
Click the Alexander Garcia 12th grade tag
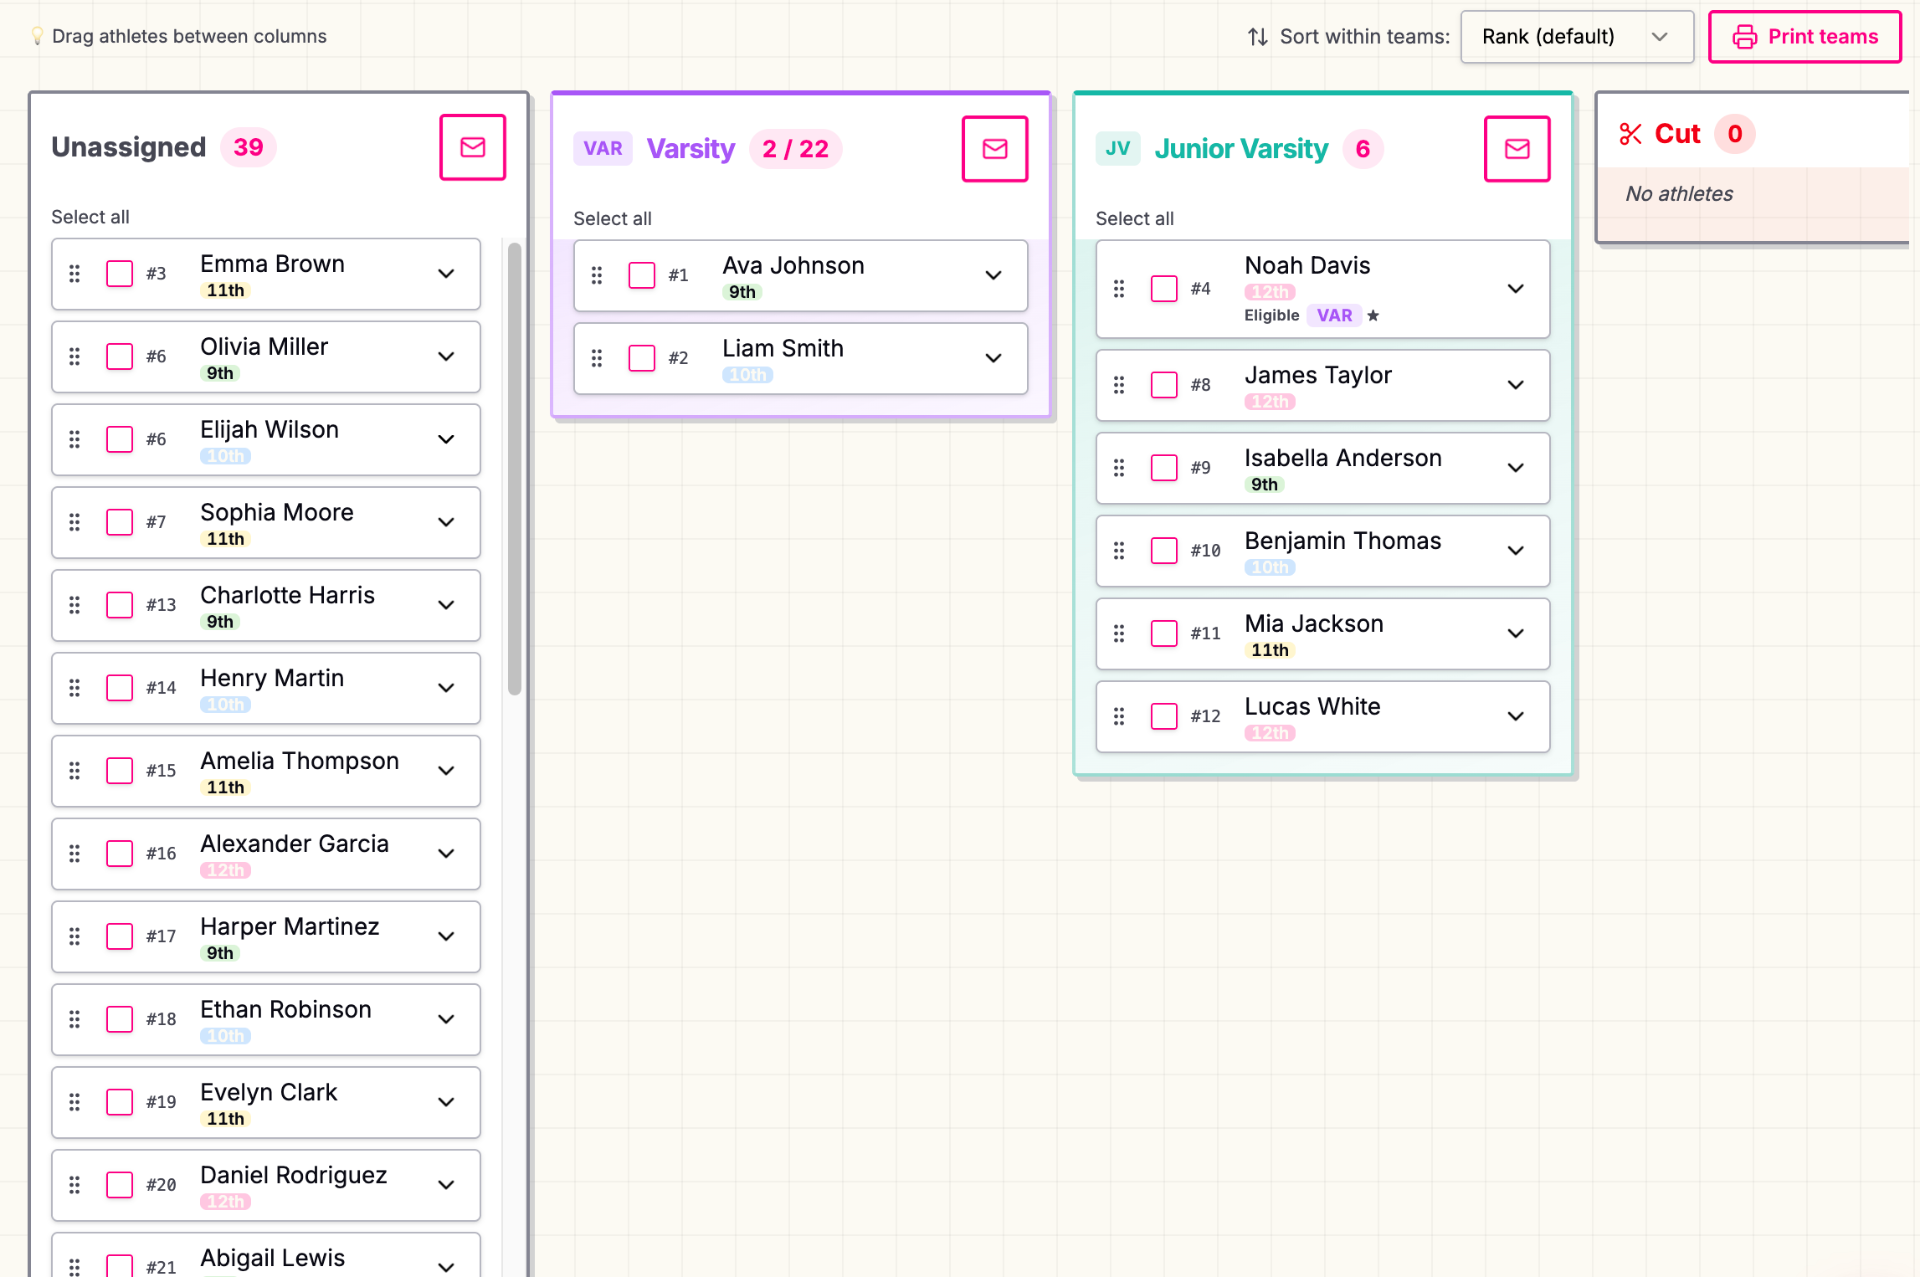[225, 871]
